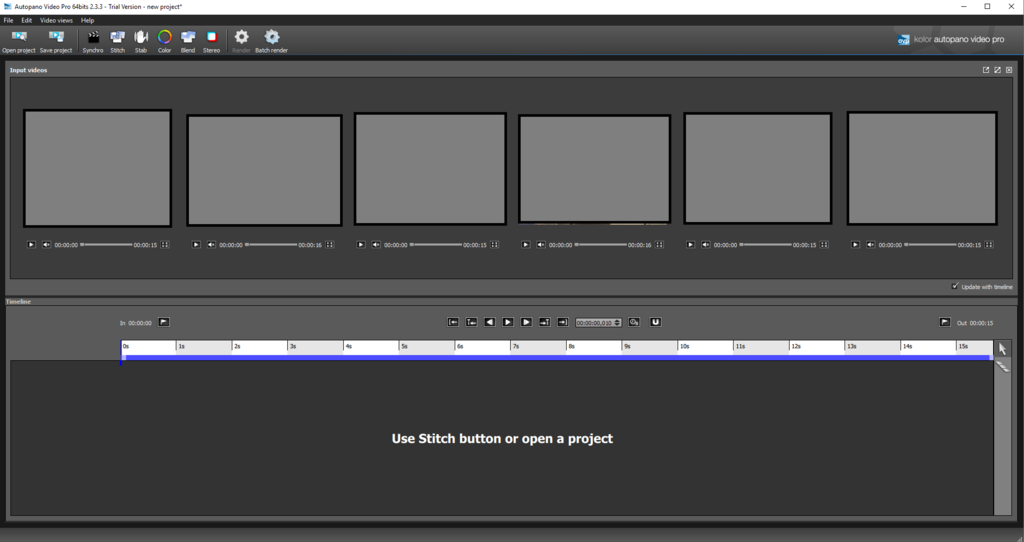The image size is (1024, 542).
Task: Jump to the timeline end
Action: point(563,322)
